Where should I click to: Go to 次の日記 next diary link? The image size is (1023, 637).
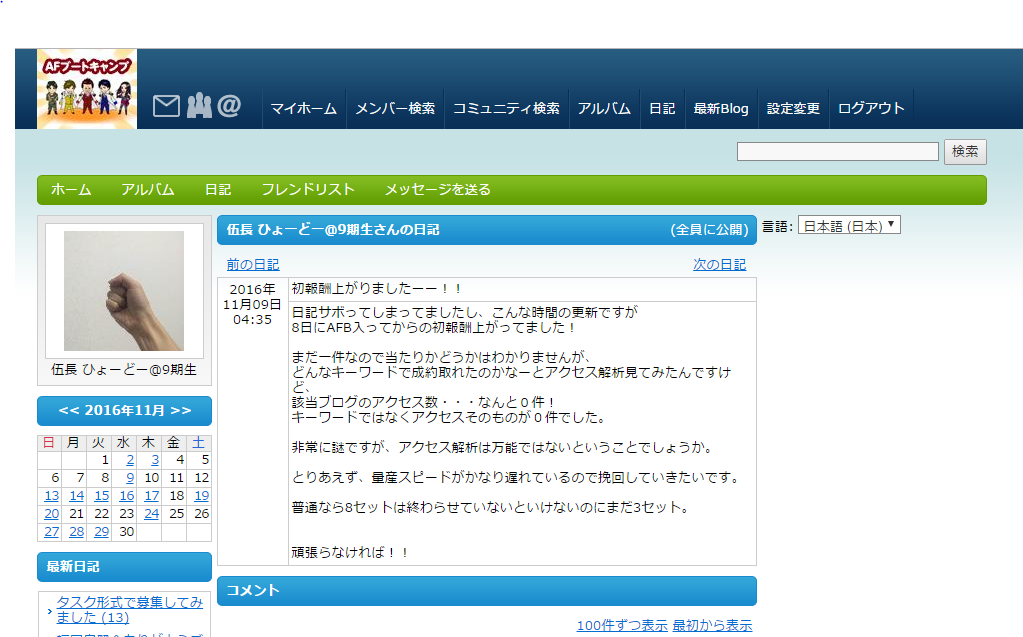pos(719,265)
